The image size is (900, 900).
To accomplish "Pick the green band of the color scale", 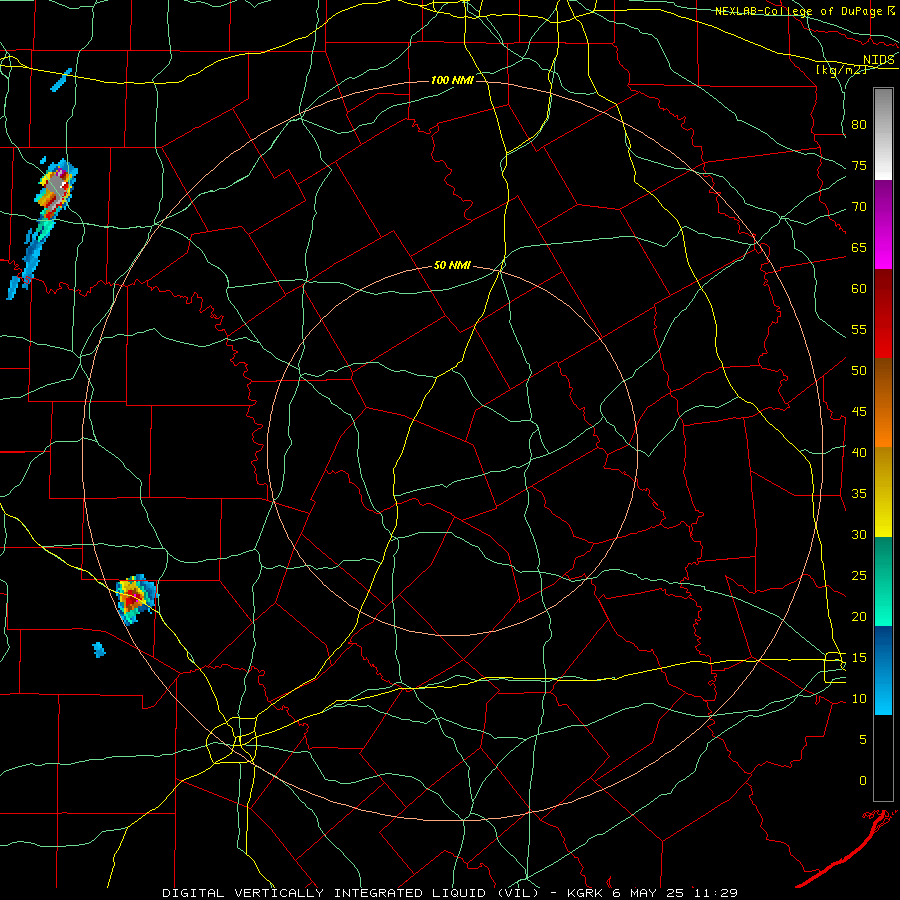I will pos(883,581).
